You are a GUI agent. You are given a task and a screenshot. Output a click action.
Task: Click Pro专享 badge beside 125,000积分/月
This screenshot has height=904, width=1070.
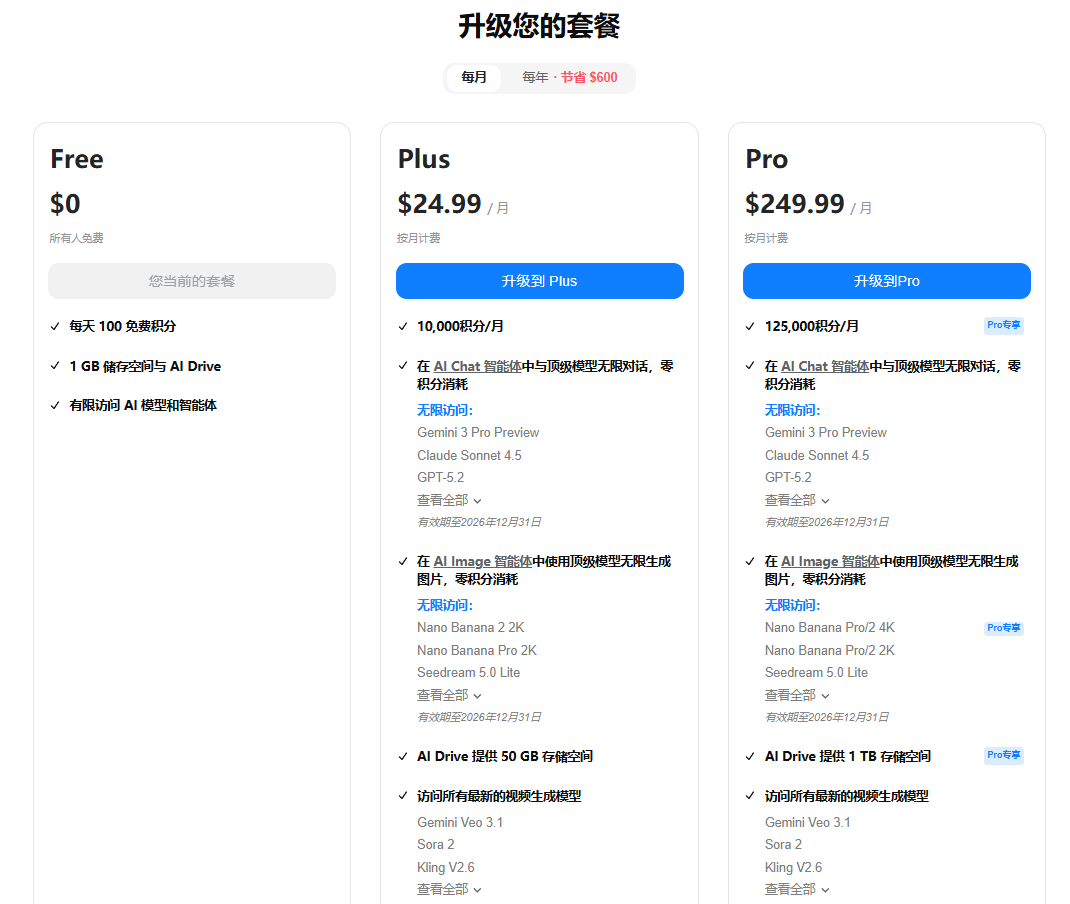coord(1004,326)
